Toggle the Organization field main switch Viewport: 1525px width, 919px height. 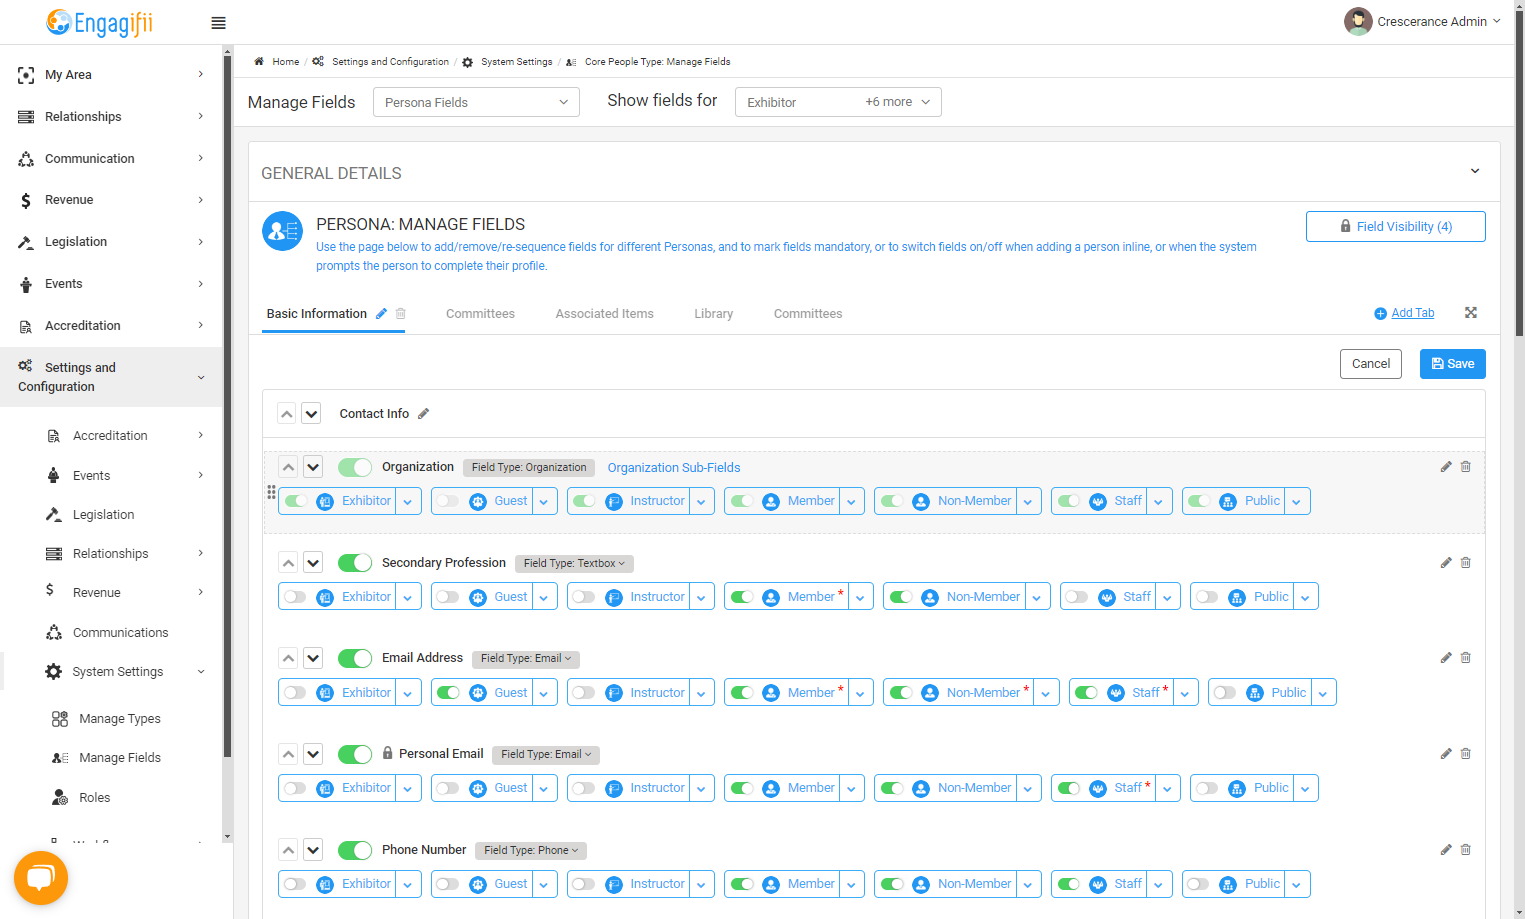pyautogui.click(x=355, y=467)
